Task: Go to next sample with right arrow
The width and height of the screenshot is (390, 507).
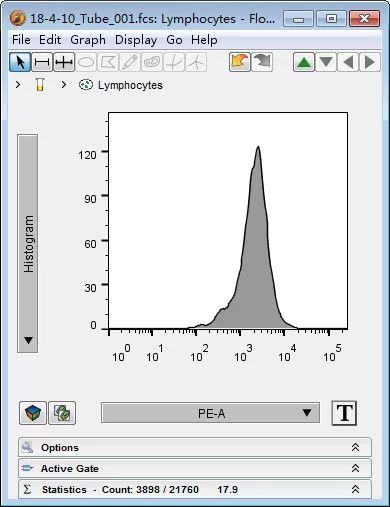Action: click(369, 62)
